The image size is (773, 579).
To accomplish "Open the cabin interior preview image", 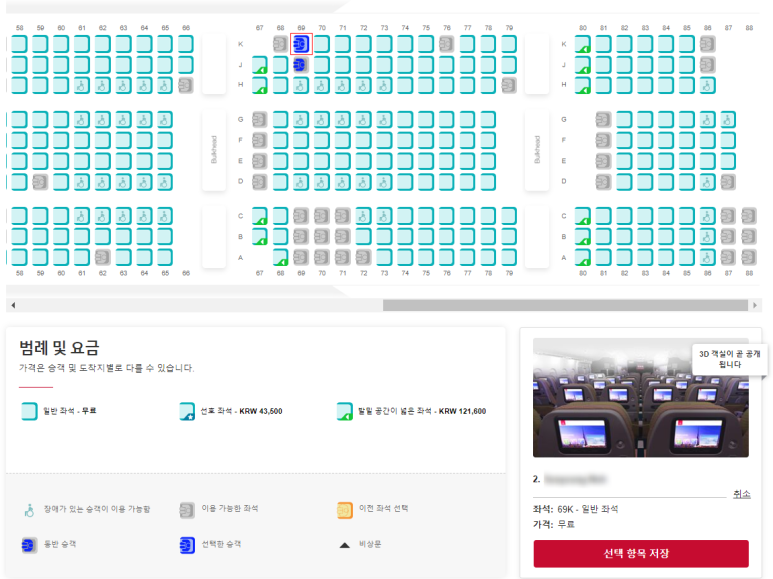I will 641,398.
